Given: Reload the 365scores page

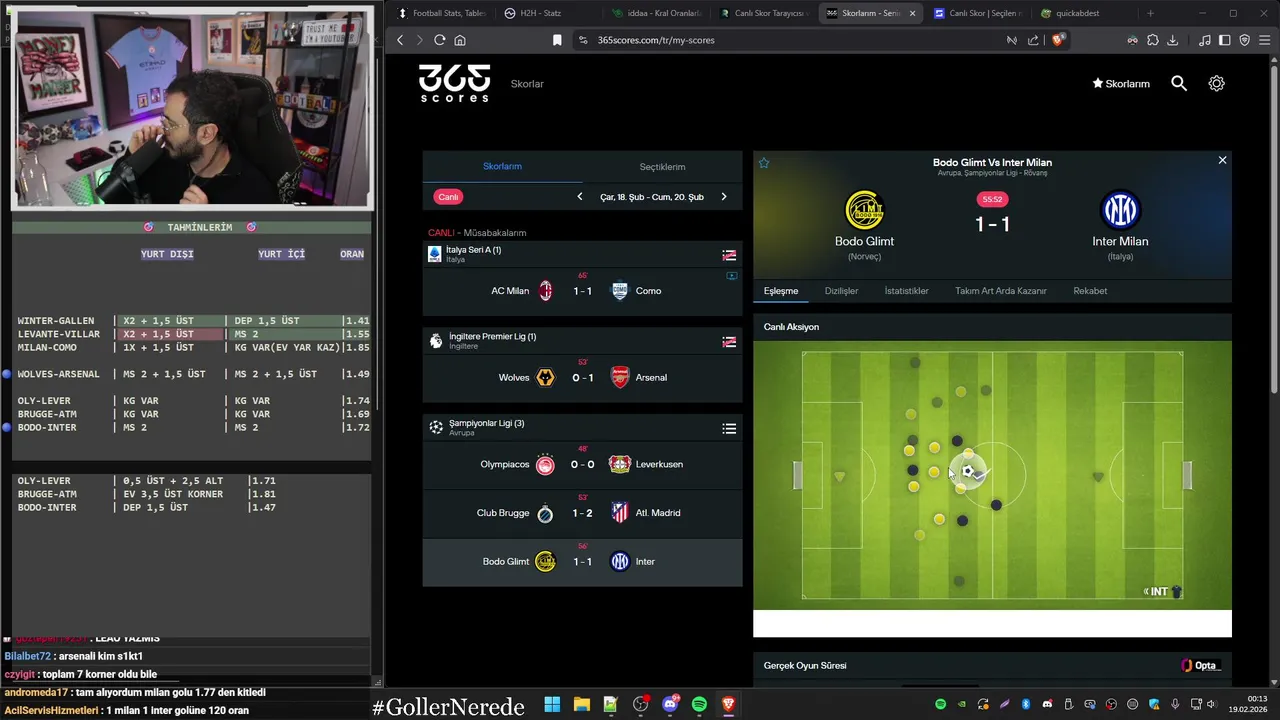Looking at the screenshot, I should point(439,40).
